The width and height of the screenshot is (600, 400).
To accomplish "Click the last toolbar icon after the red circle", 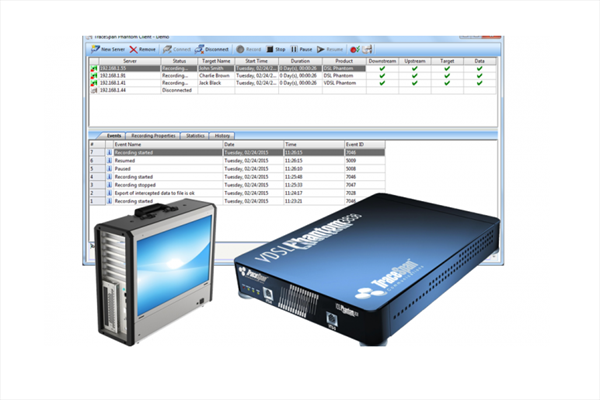I will tap(367, 49).
